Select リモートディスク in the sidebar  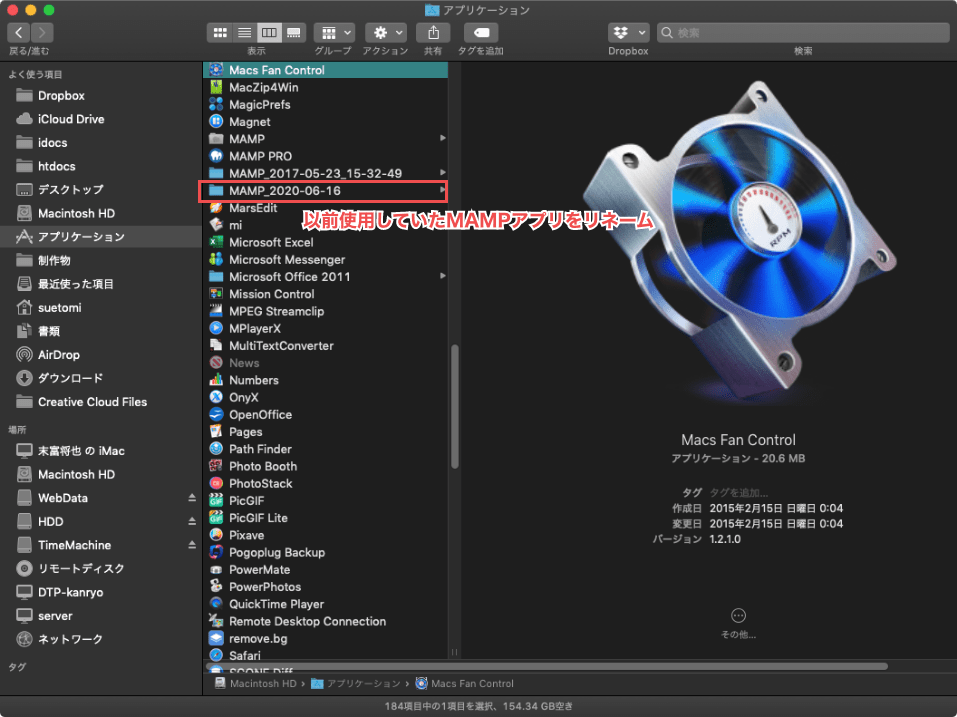point(81,569)
